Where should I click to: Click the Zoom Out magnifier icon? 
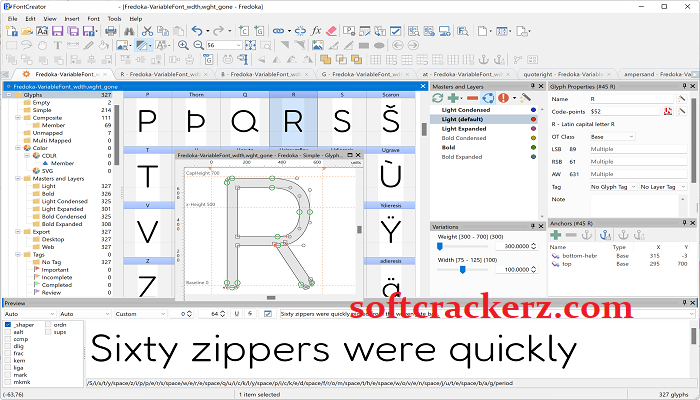pyautogui.click(x=198, y=45)
